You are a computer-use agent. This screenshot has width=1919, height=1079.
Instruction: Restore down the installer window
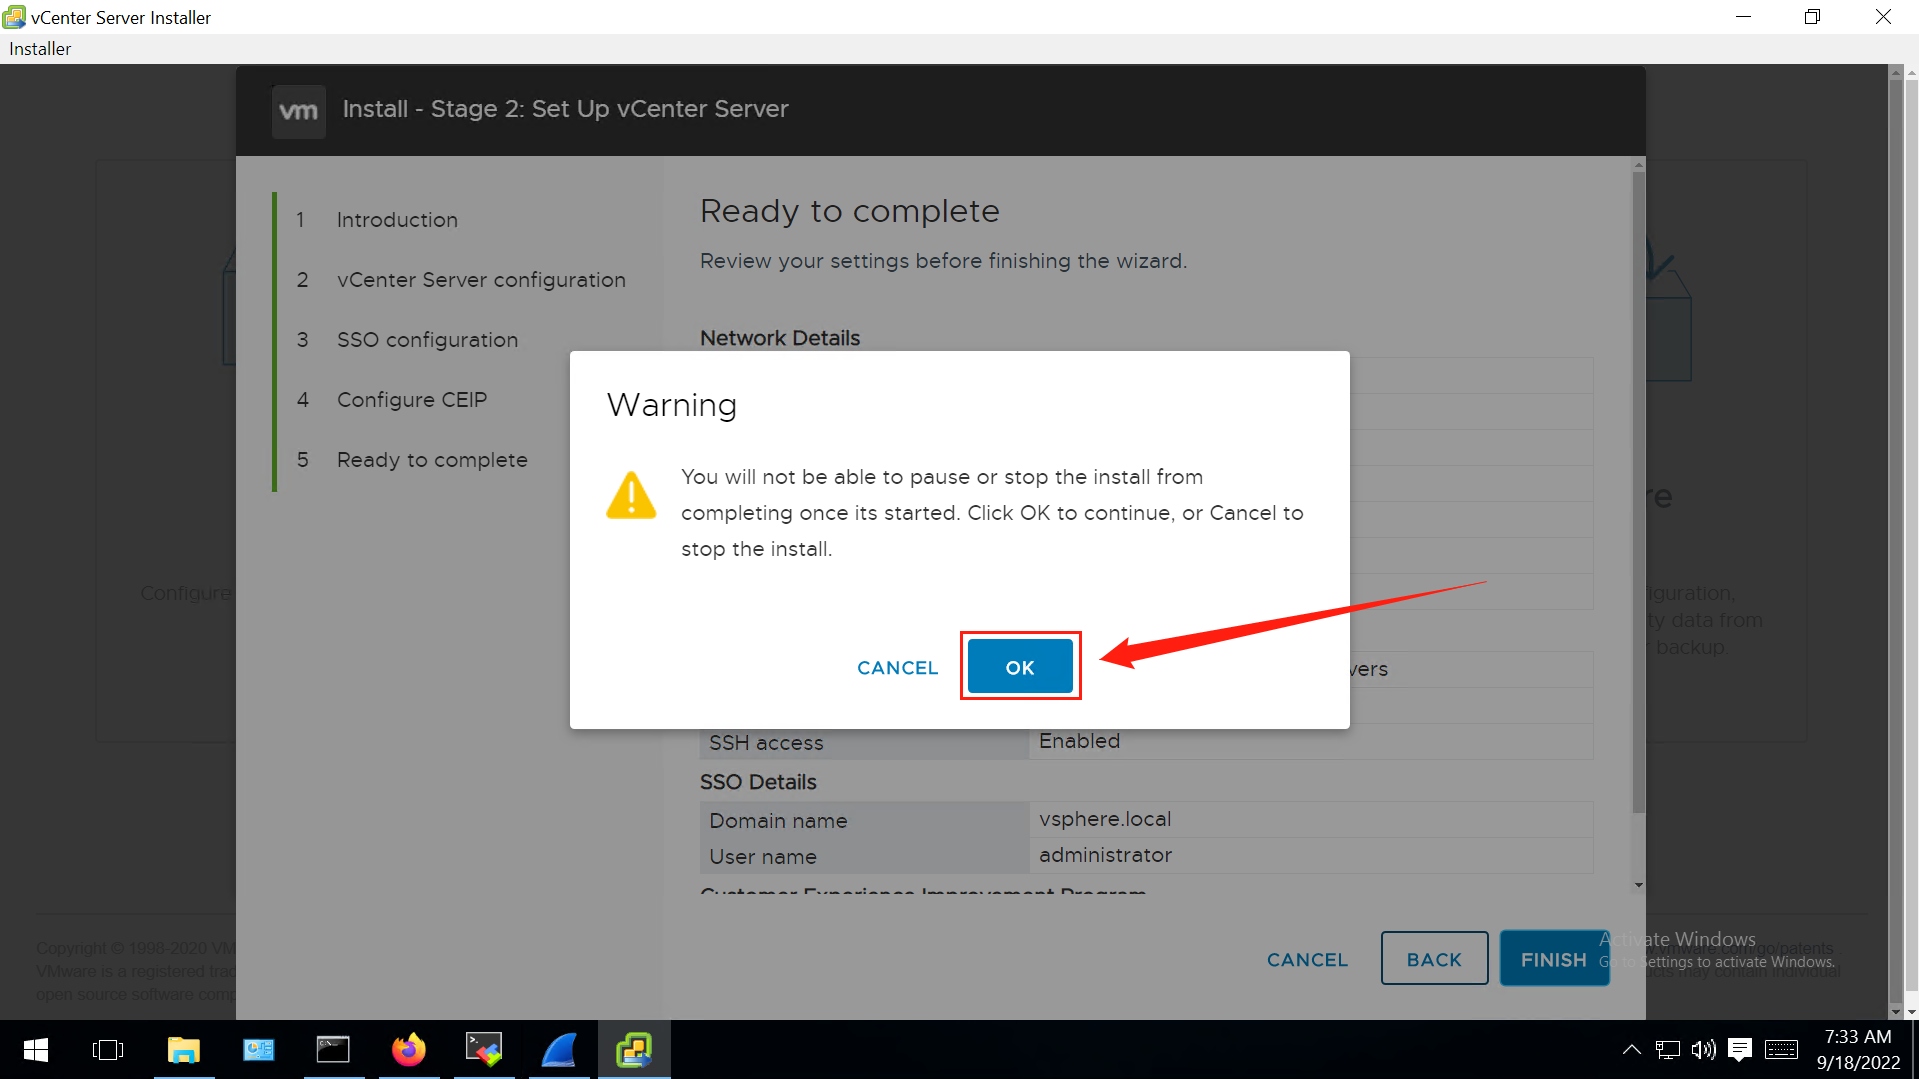[x=1812, y=17]
